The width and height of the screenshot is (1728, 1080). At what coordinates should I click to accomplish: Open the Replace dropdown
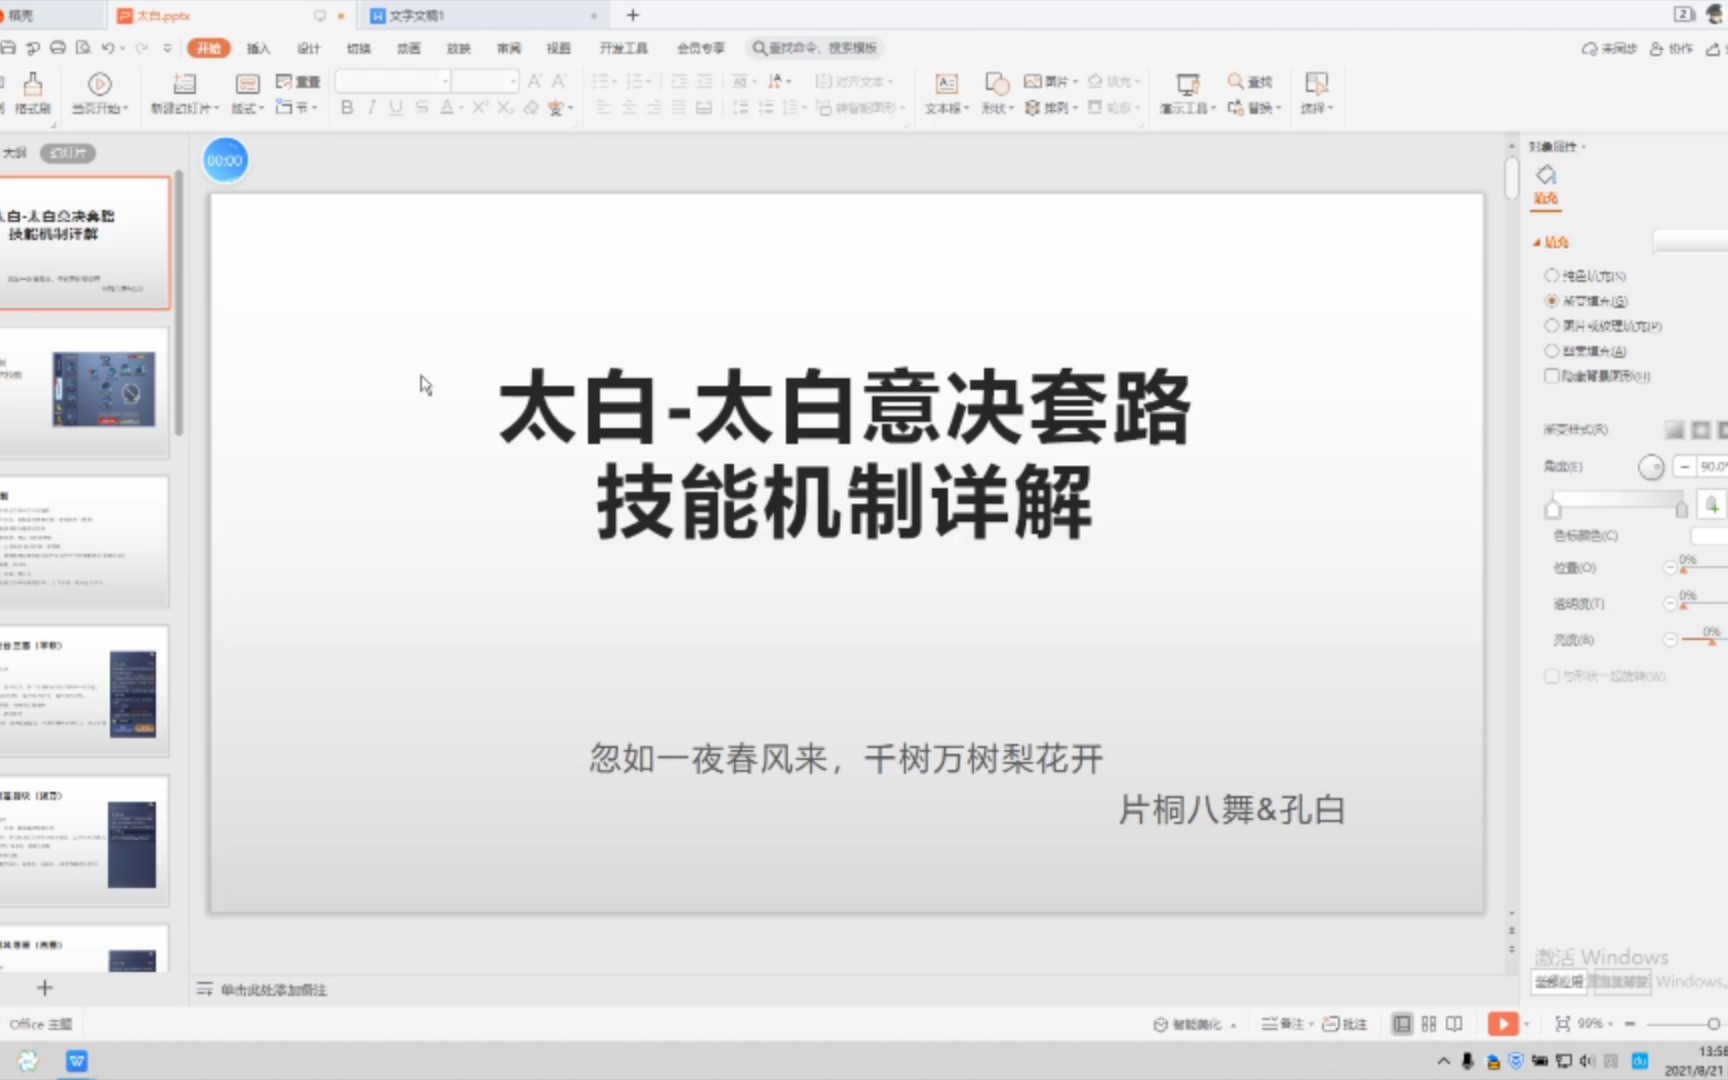(x=1254, y=107)
